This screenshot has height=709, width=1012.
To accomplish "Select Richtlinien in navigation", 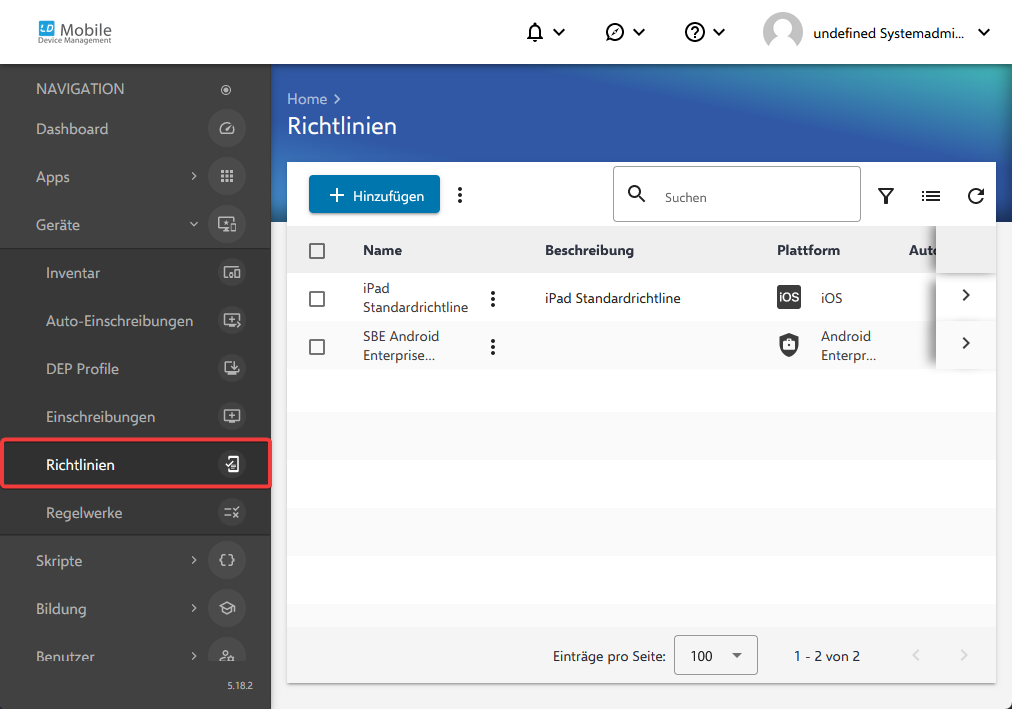I will click(x=136, y=464).
